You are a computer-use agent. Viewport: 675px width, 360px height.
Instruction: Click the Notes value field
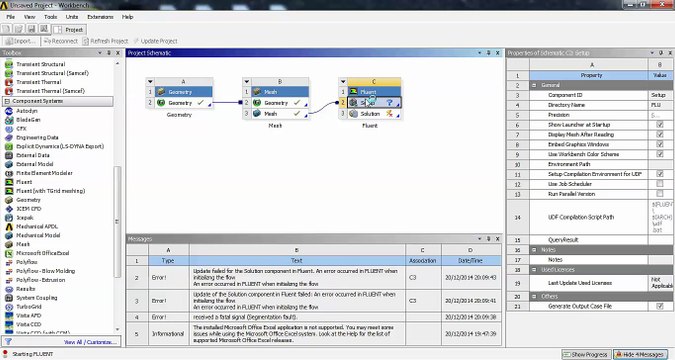click(660, 260)
